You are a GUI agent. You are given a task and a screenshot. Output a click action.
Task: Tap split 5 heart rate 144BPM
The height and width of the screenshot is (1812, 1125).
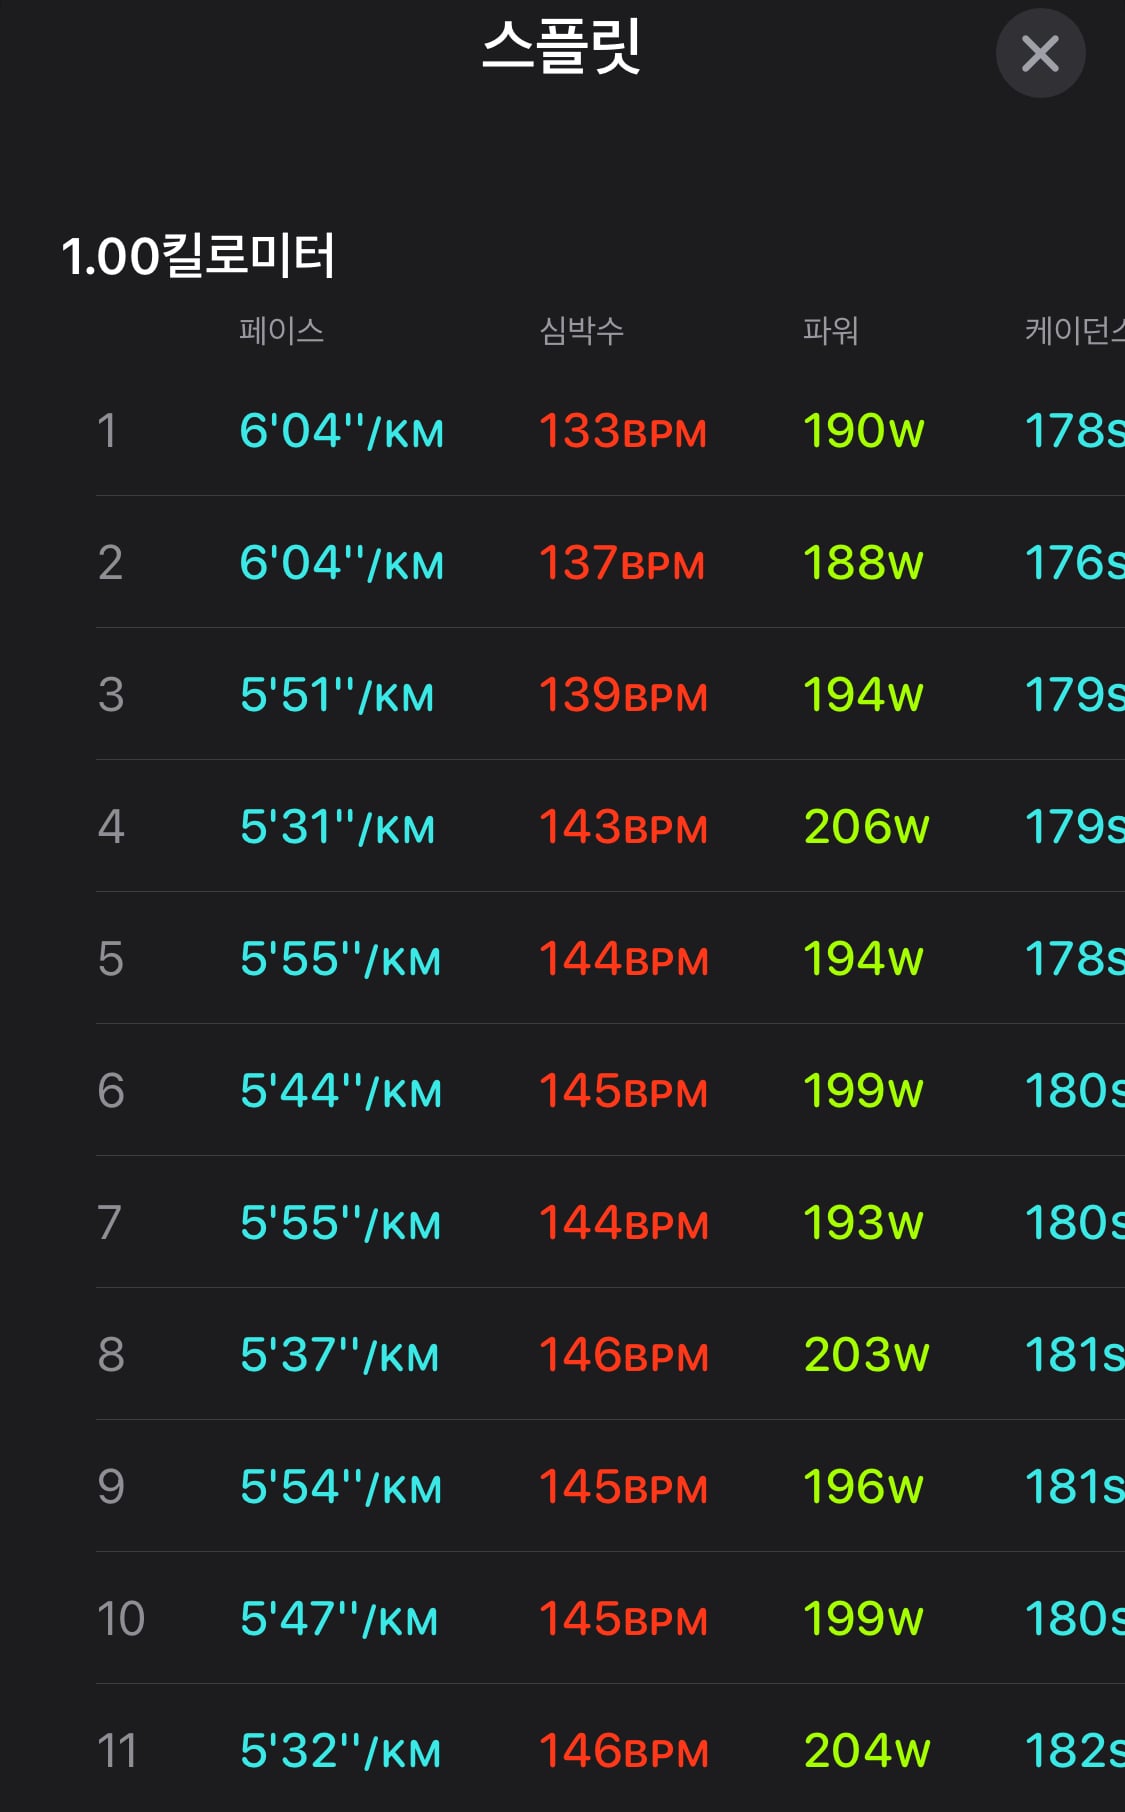[624, 959]
